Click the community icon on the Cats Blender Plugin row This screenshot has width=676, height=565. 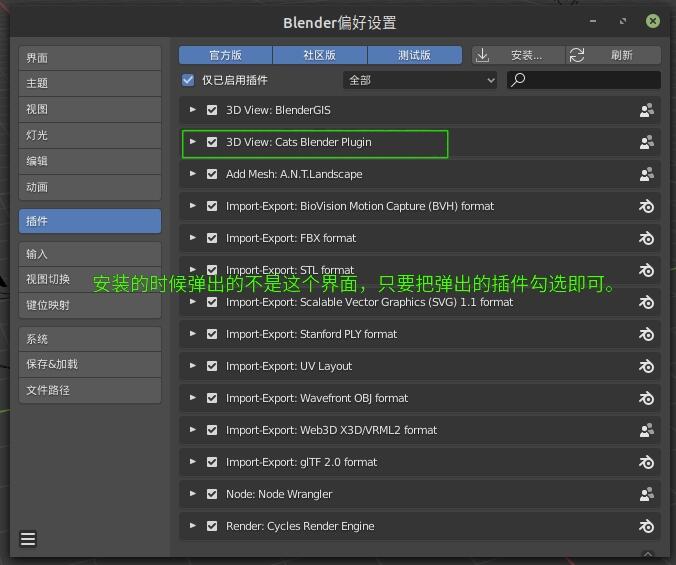click(646, 142)
